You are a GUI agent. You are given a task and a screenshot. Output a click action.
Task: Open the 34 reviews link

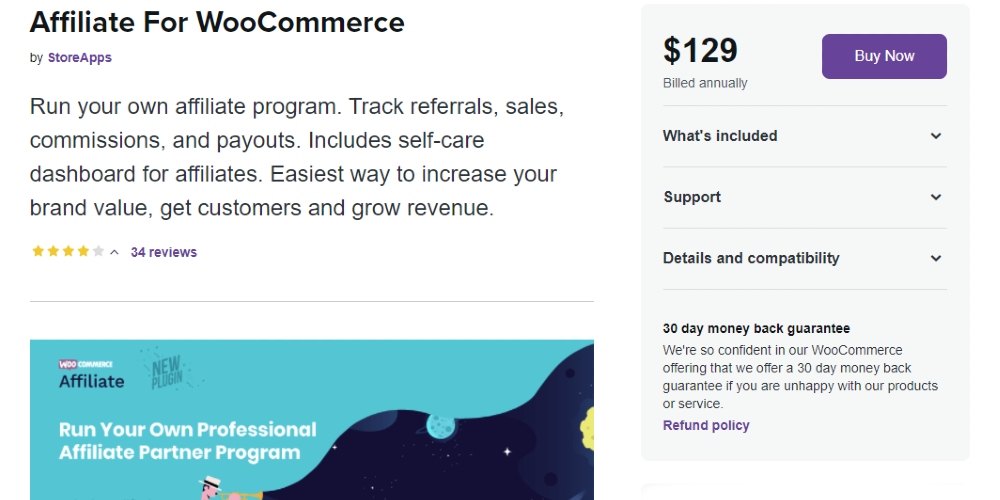[164, 252]
